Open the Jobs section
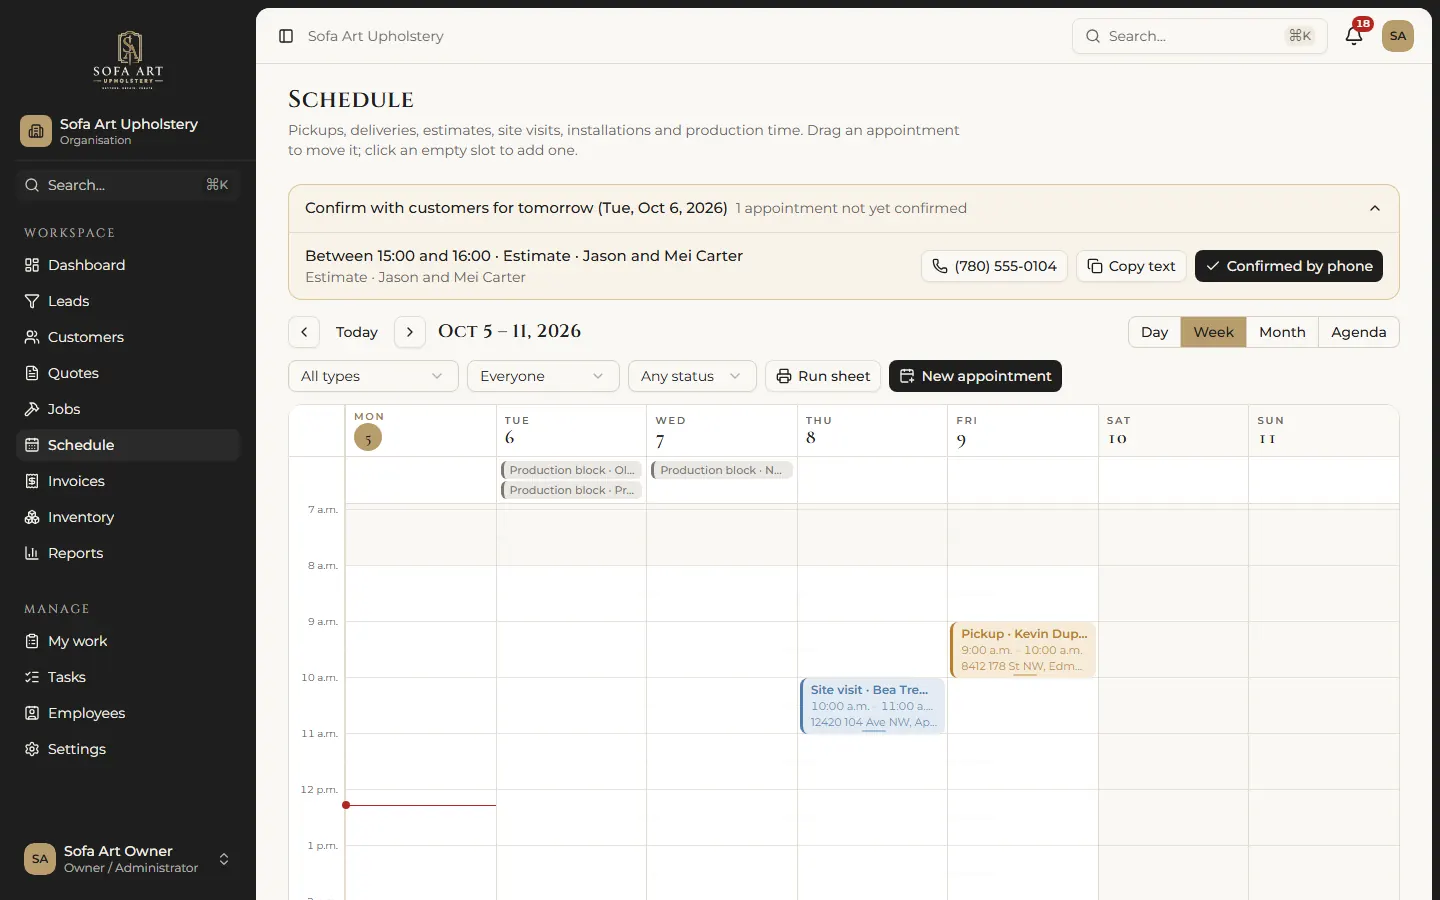 pos(128,409)
